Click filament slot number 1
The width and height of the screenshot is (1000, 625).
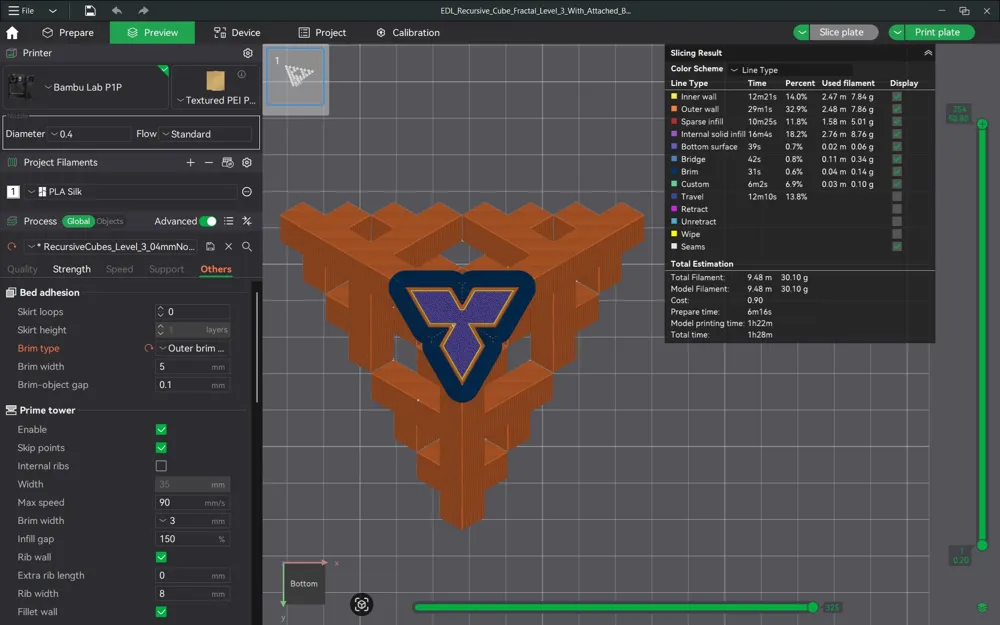(13, 191)
